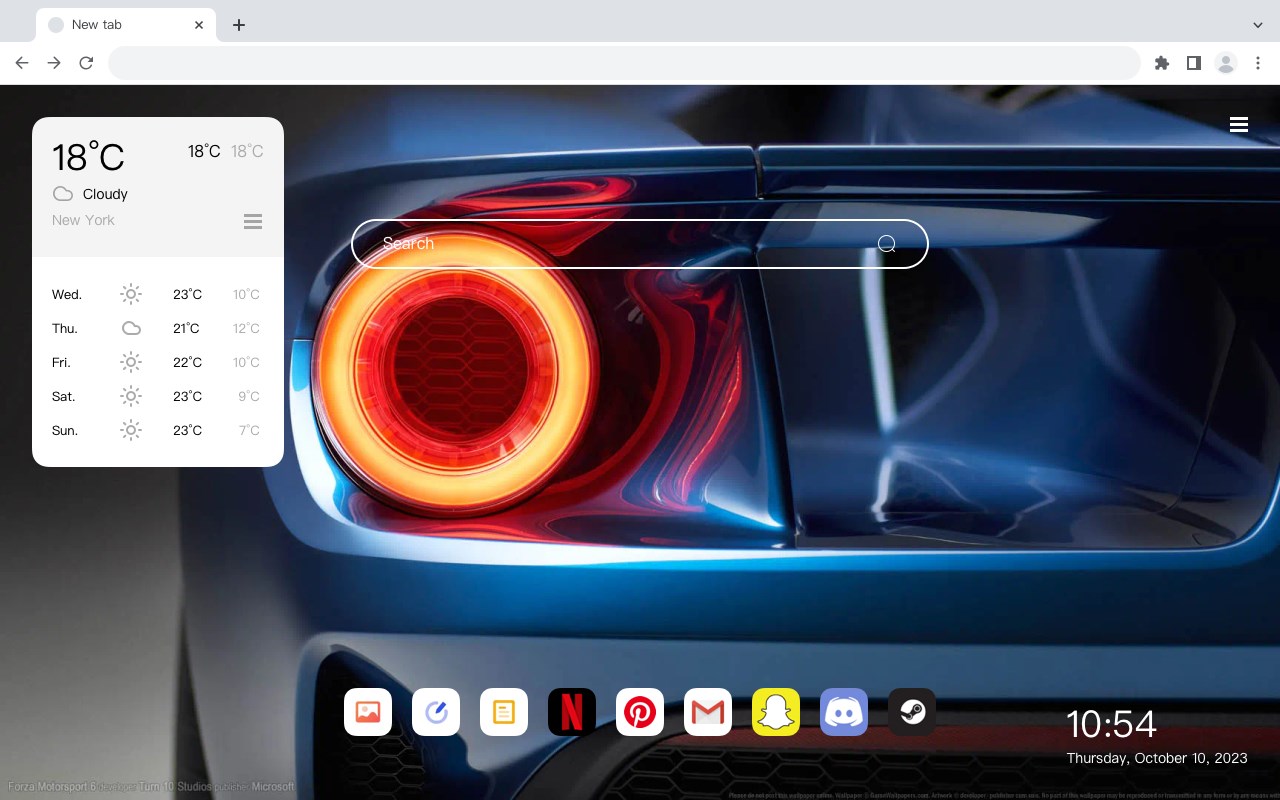Click the "Cloudy" condition label
Image resolution: width=1280 pixels, height=800 pixels.
[x=105, y=194]
